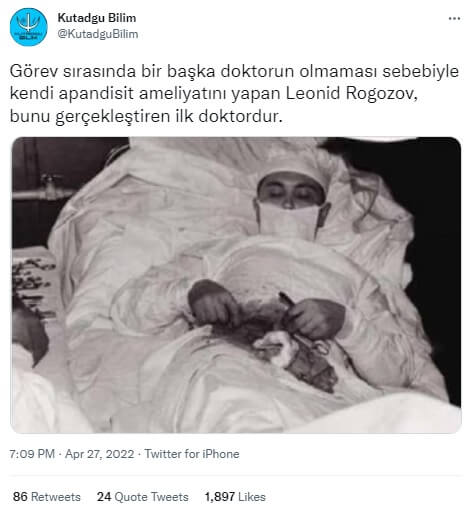
Task: Click the 86 Retweets link
Action: click(x=47, y=497)
